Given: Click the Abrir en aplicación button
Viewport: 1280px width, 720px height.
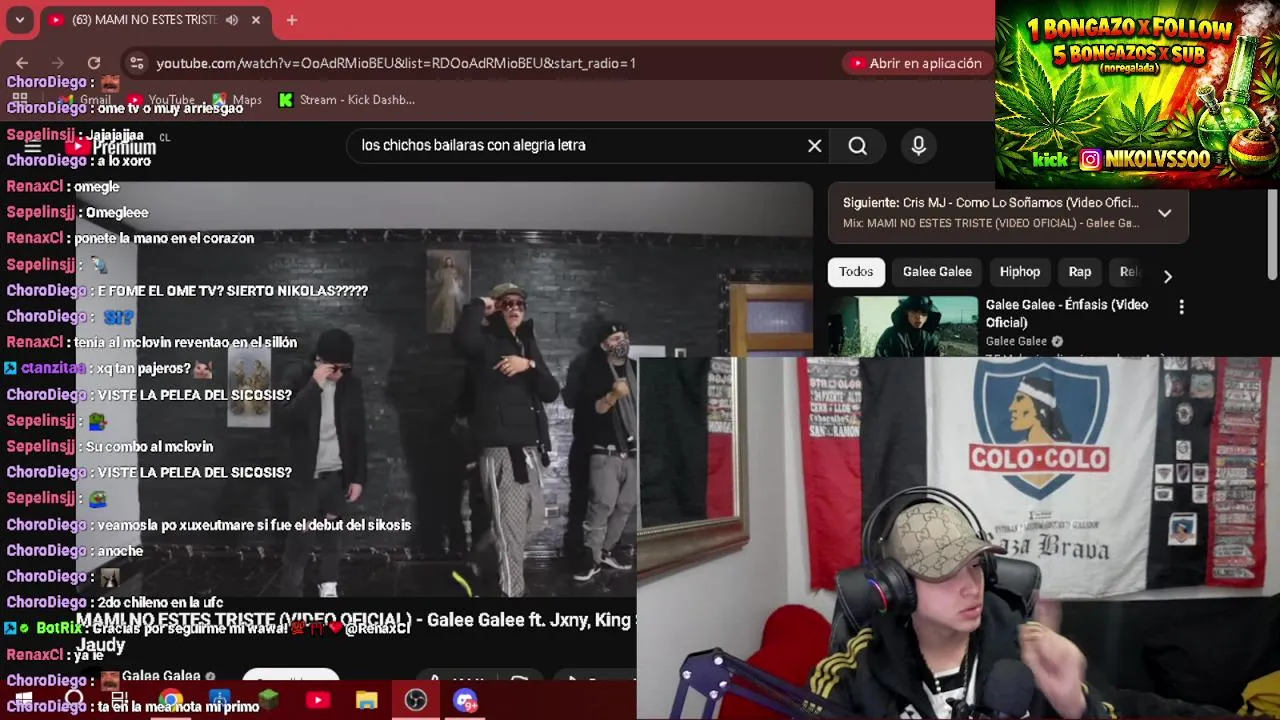Looking at the screenshot, I should [x=916, y=63].
